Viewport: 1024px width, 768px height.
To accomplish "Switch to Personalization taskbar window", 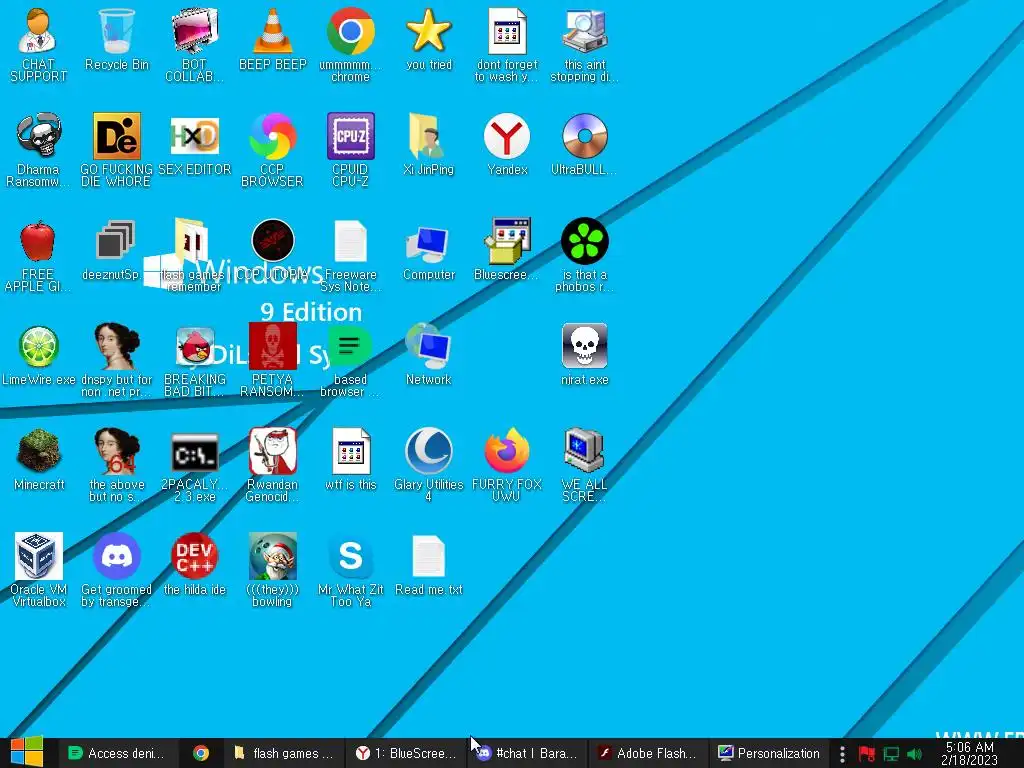I will click(x=768, y=753).
